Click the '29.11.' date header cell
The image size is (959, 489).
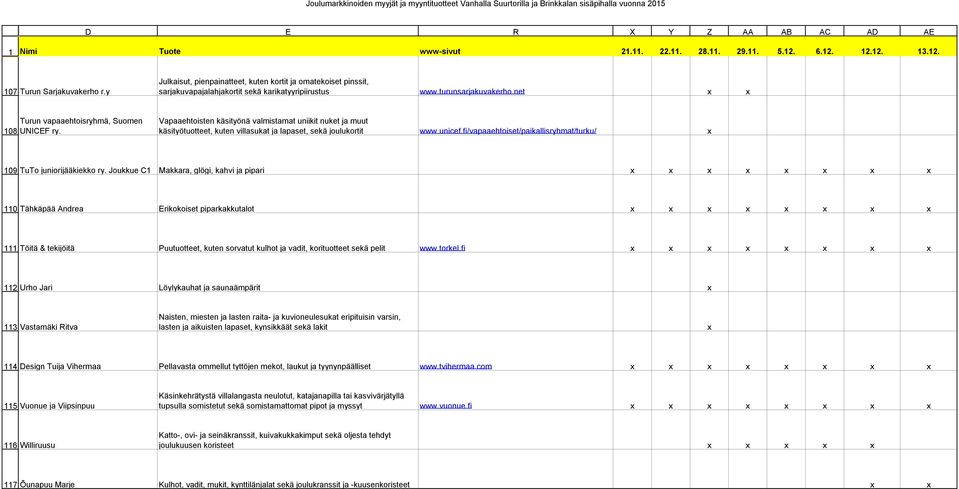click(747, 46)
